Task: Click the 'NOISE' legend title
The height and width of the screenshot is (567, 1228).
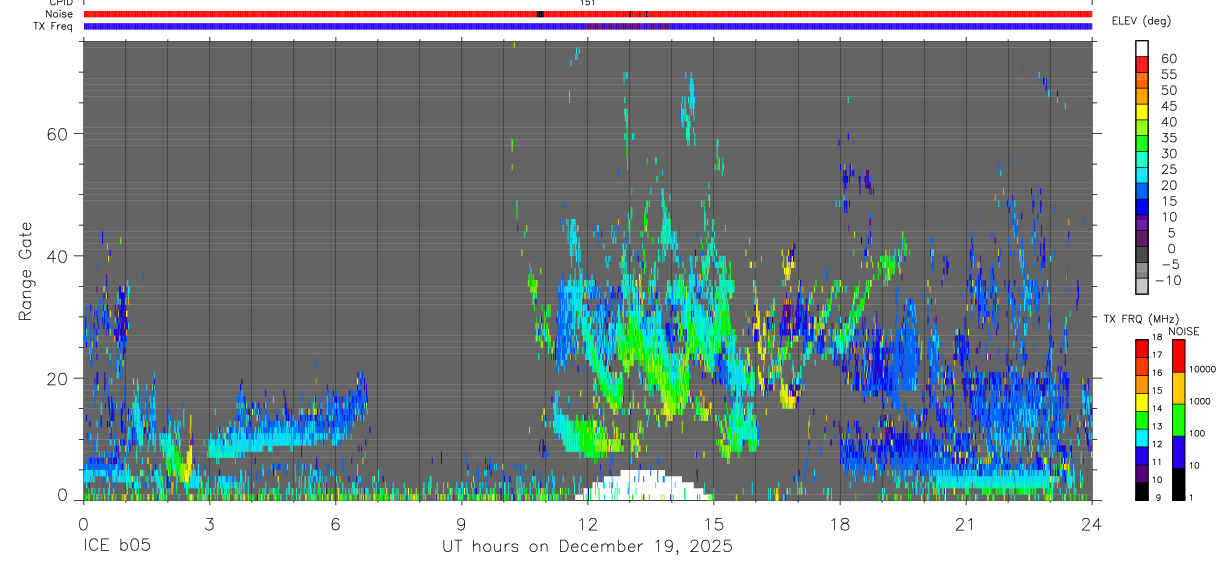Action: (1182, 331)
